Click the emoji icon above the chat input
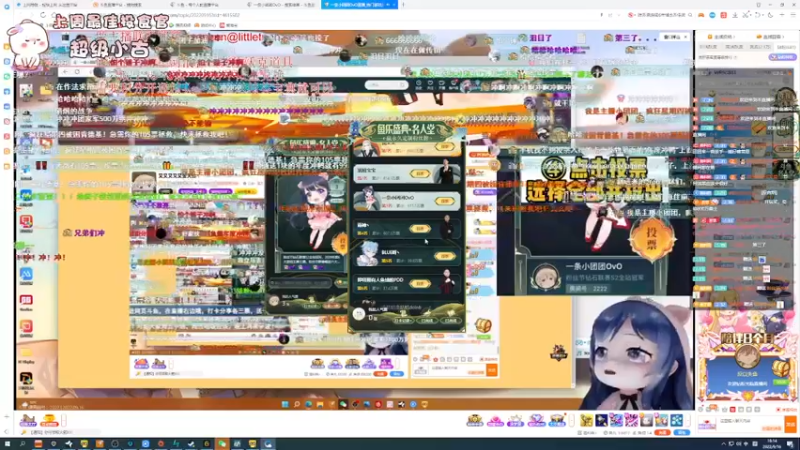 (703, 409)
